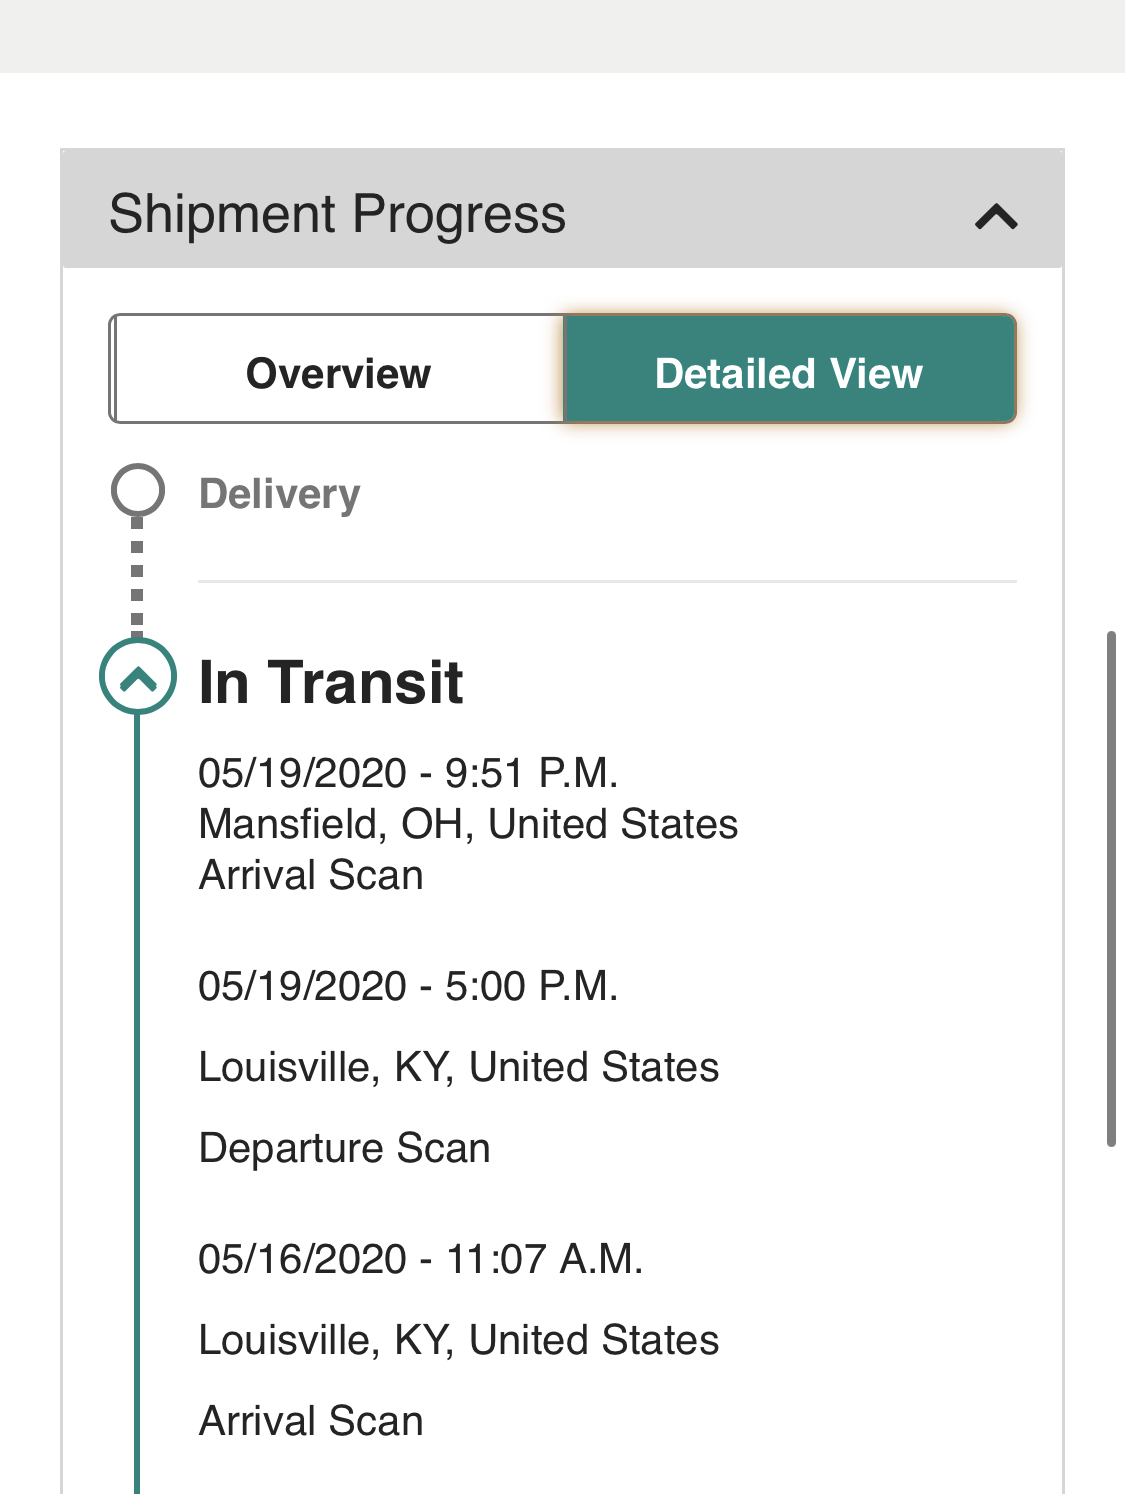This screenshot has width=1125, height=1494.
Task: Click the Arrival Scan under 05/16/2020 Louisville
Action: tap(311, 1421)
